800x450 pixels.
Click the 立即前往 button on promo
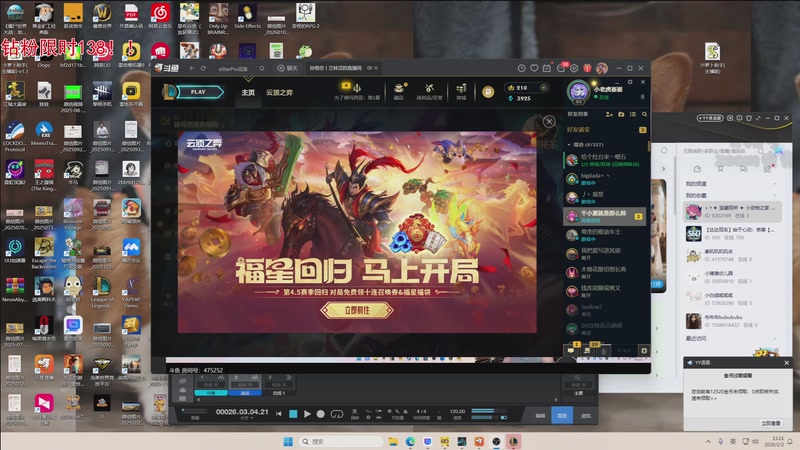(357, 310)
